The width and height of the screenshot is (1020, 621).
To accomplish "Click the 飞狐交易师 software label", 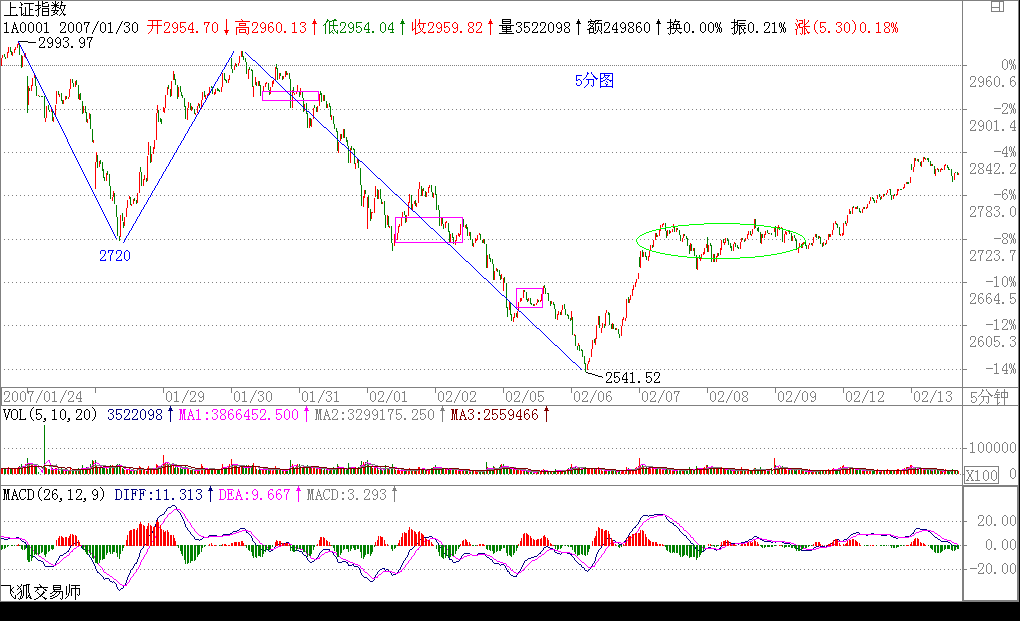I will click(41, 592).
